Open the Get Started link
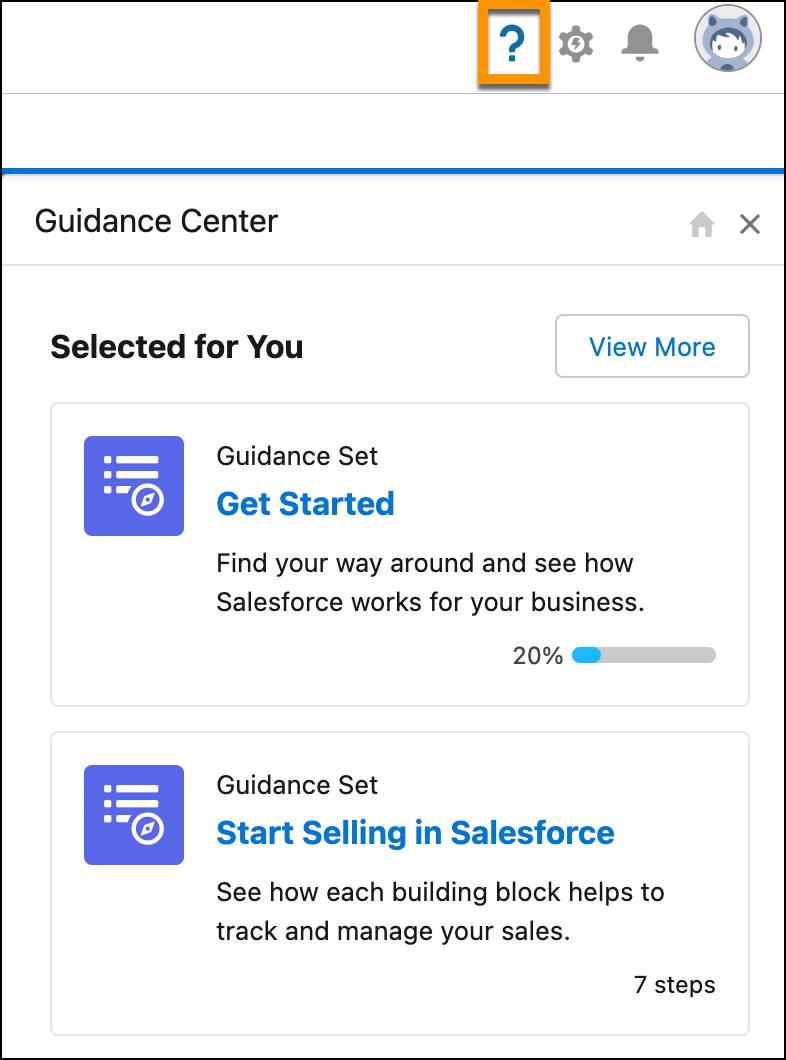 pyautogui.click(x=305, y=504)
